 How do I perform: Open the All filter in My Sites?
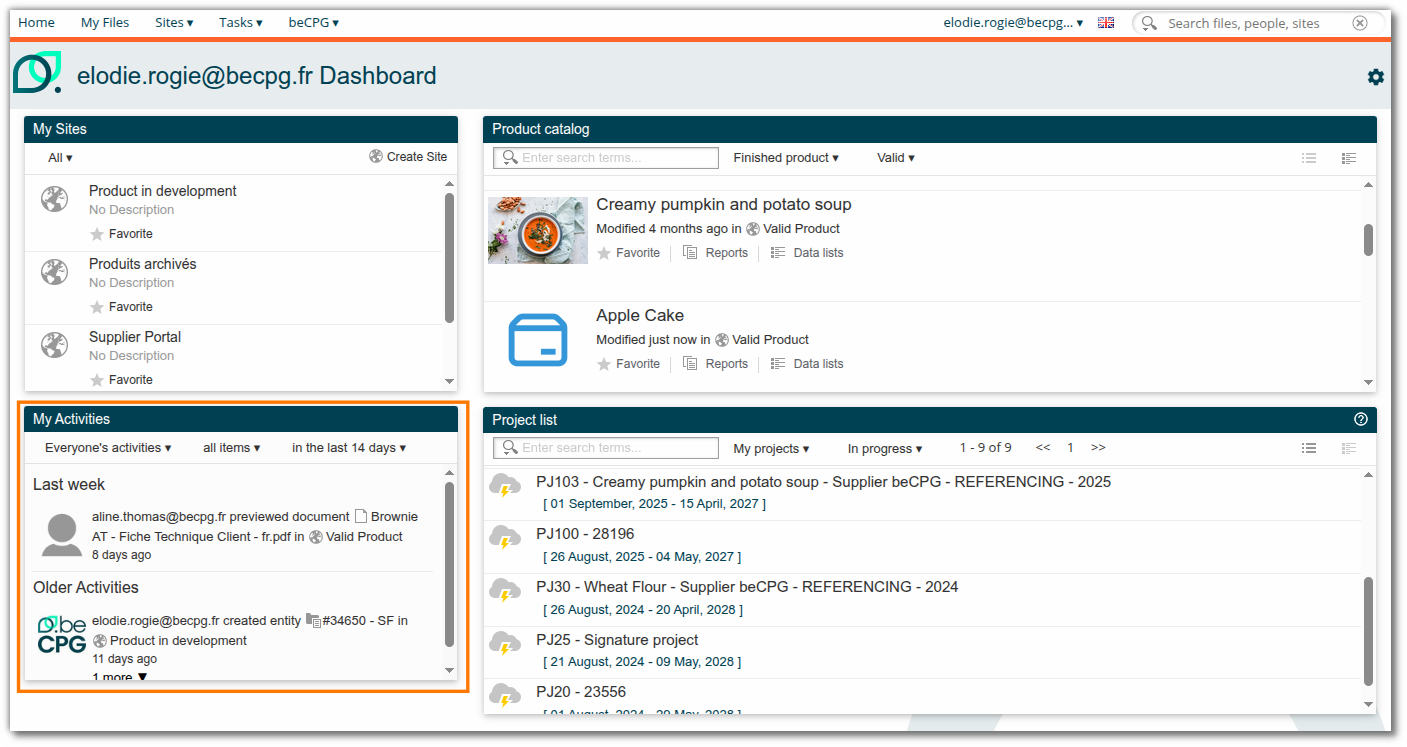click(x=60, y=158)
